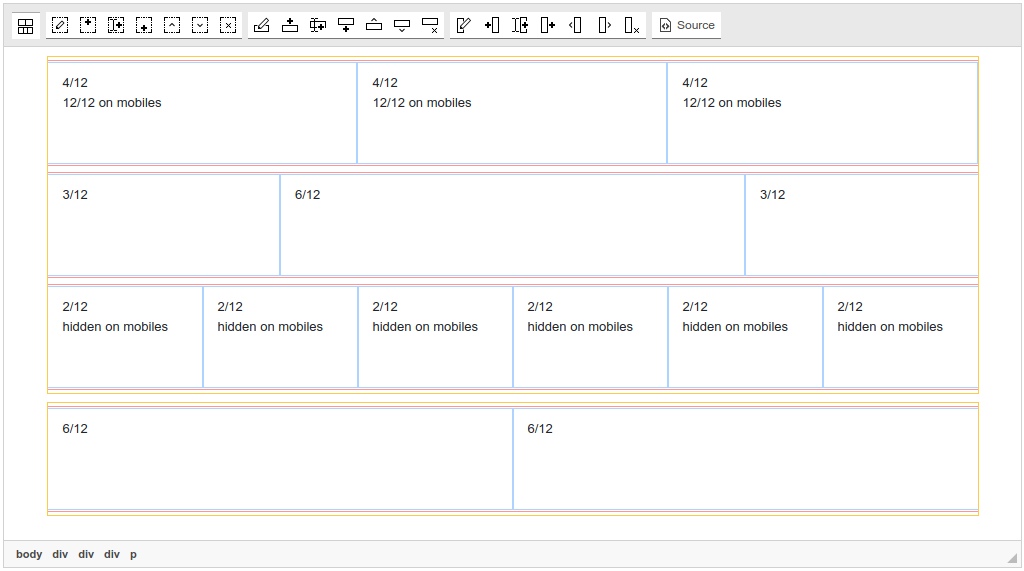Click the edit row pencil icon
The width and height of the screenshot is (1024, 571).
tap(262, 26)
